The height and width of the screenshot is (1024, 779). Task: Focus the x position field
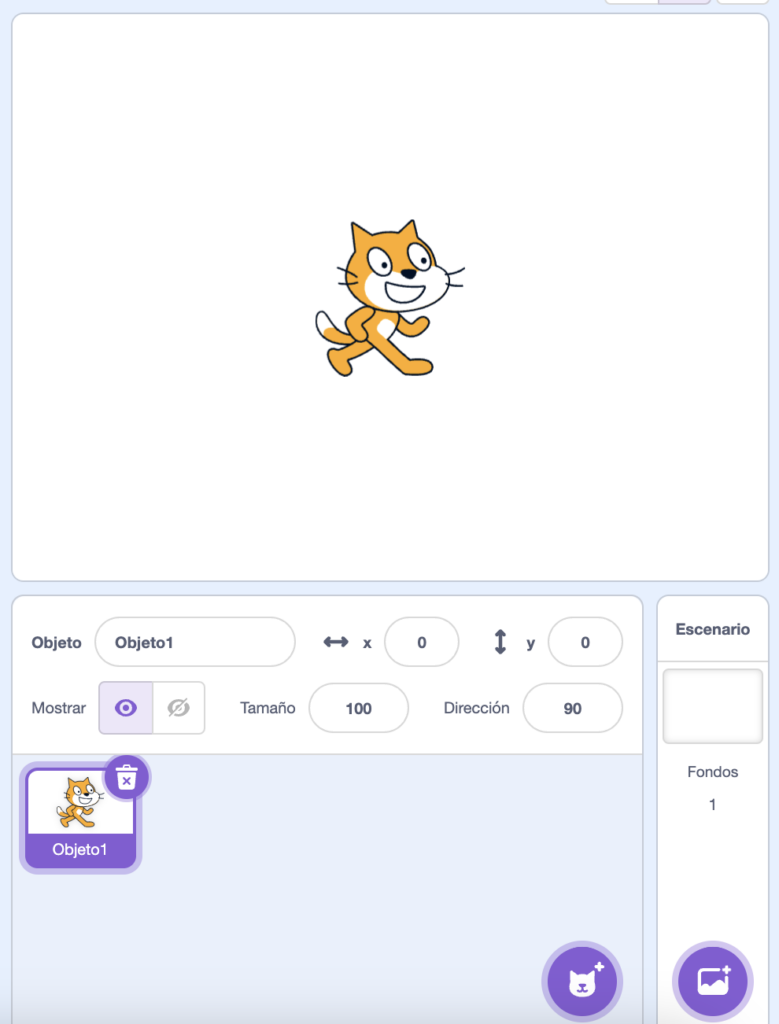[x=422, y=642]
